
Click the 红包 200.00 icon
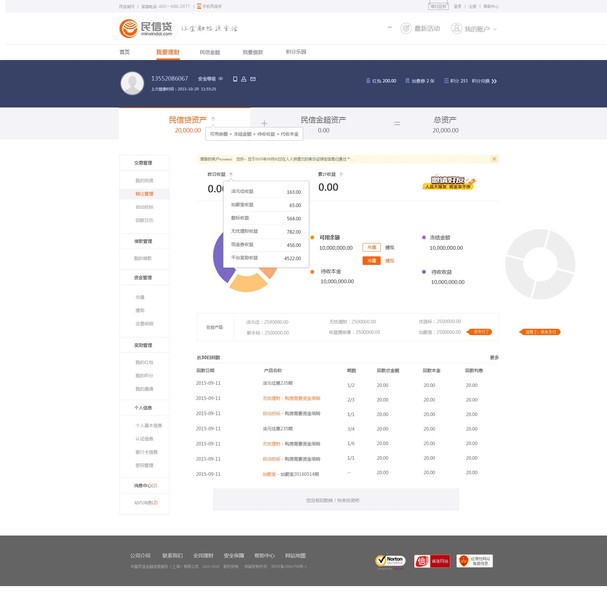(x=368, y=81)
